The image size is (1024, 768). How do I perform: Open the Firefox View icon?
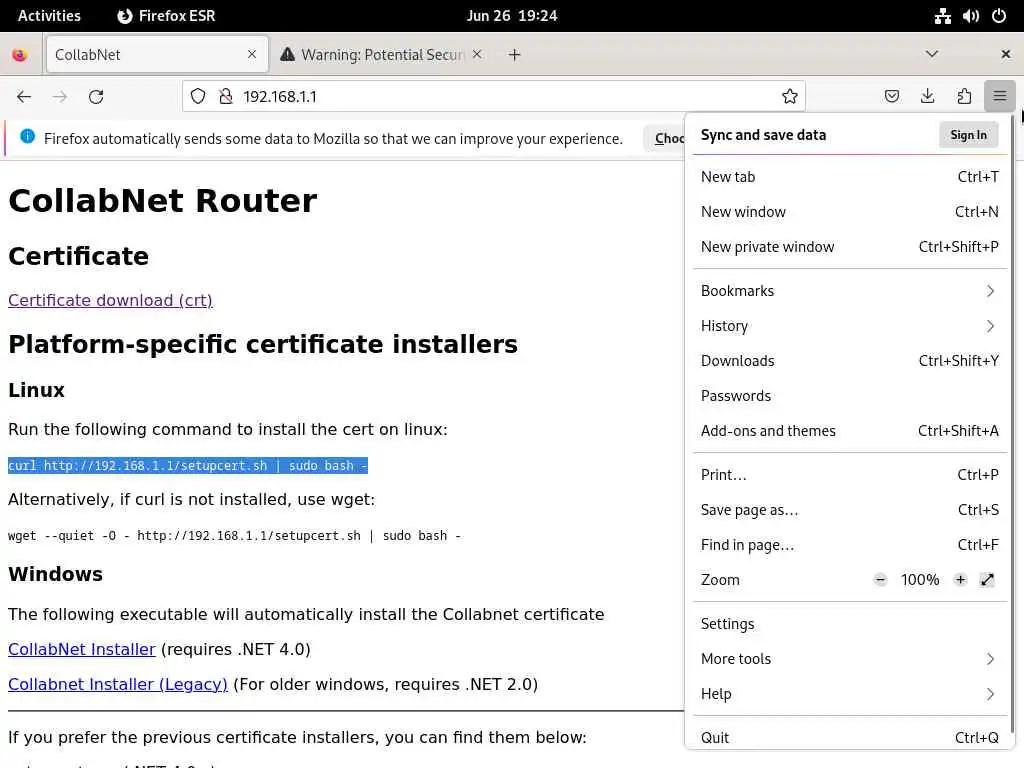20,55
